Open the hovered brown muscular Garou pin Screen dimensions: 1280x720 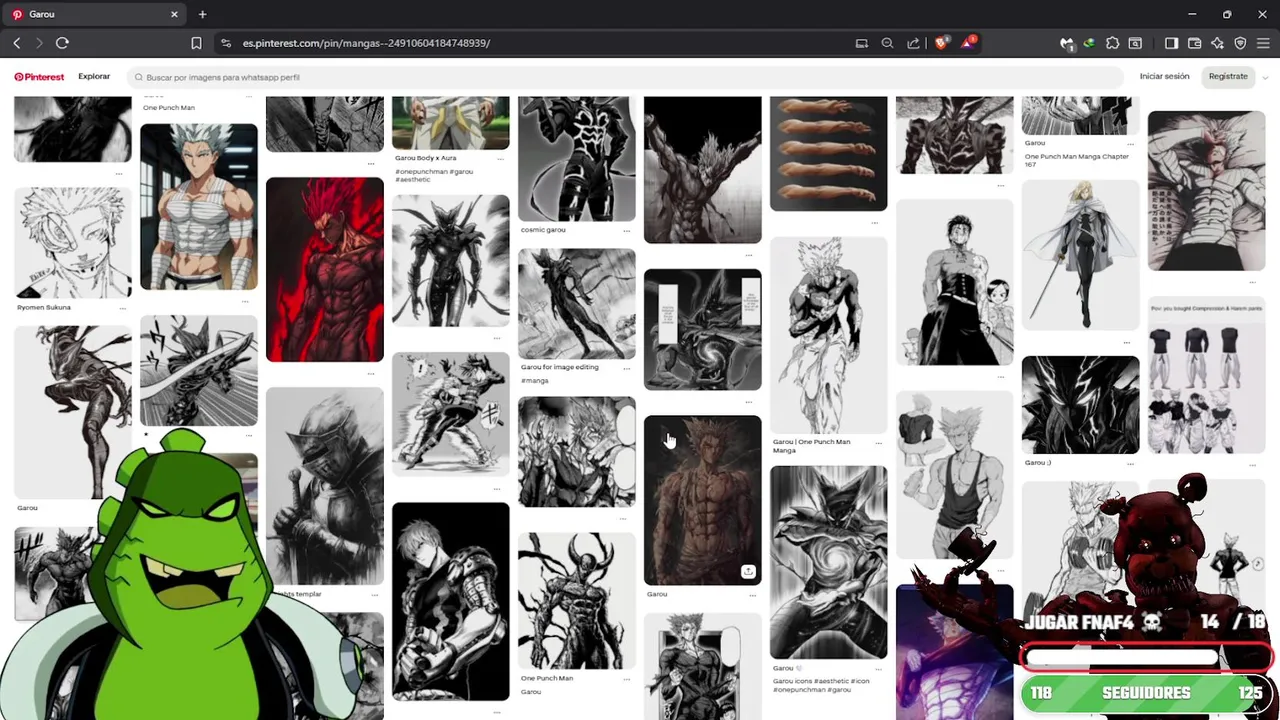[x=702, y=501]
